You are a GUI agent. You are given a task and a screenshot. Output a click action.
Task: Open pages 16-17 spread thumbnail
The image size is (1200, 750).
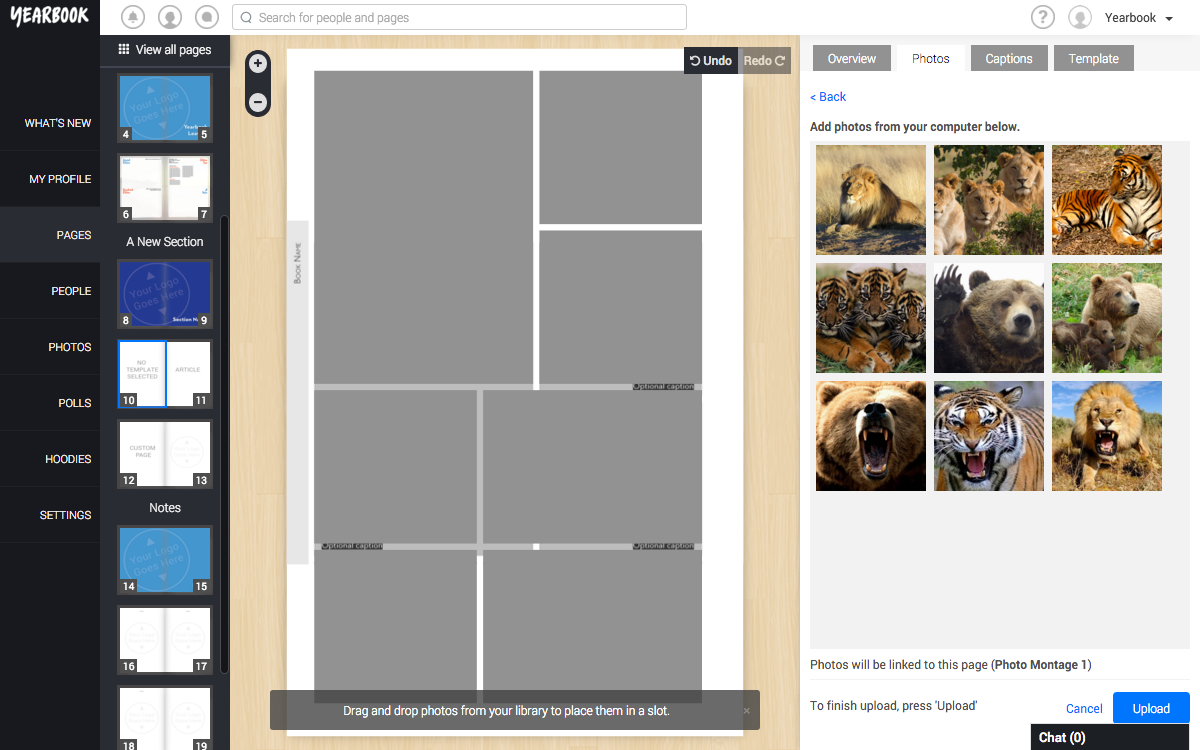165,639
